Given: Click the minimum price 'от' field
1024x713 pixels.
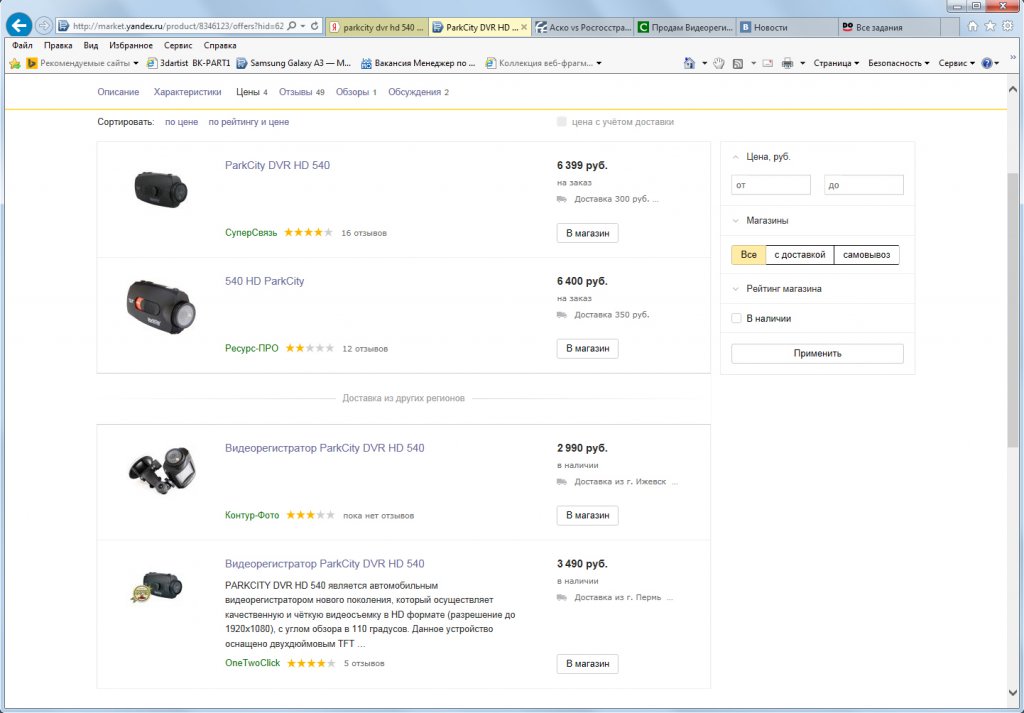Looking at the screenshot, I should 771,185.
